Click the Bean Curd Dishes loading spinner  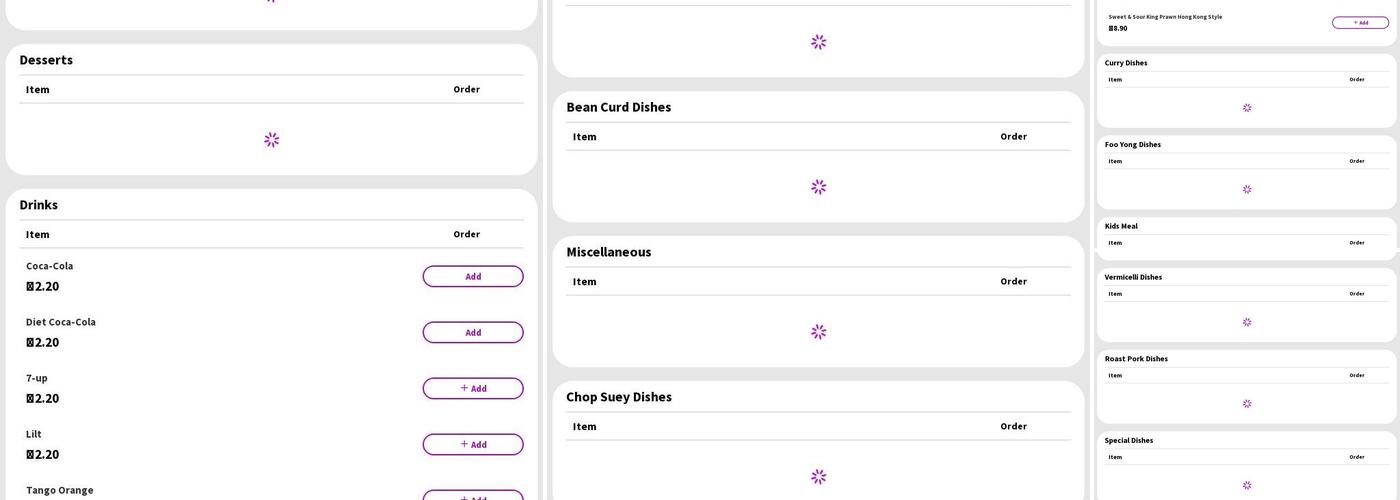pyautogui.click(x=819, y=187)
